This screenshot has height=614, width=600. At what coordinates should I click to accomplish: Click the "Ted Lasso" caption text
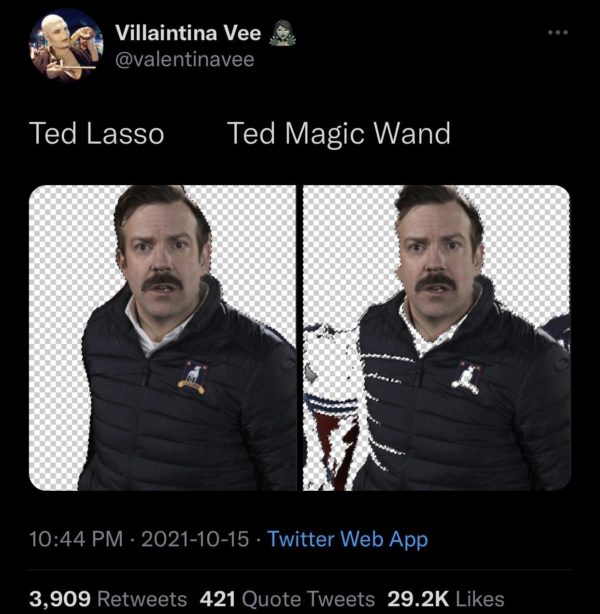point(97,134)
